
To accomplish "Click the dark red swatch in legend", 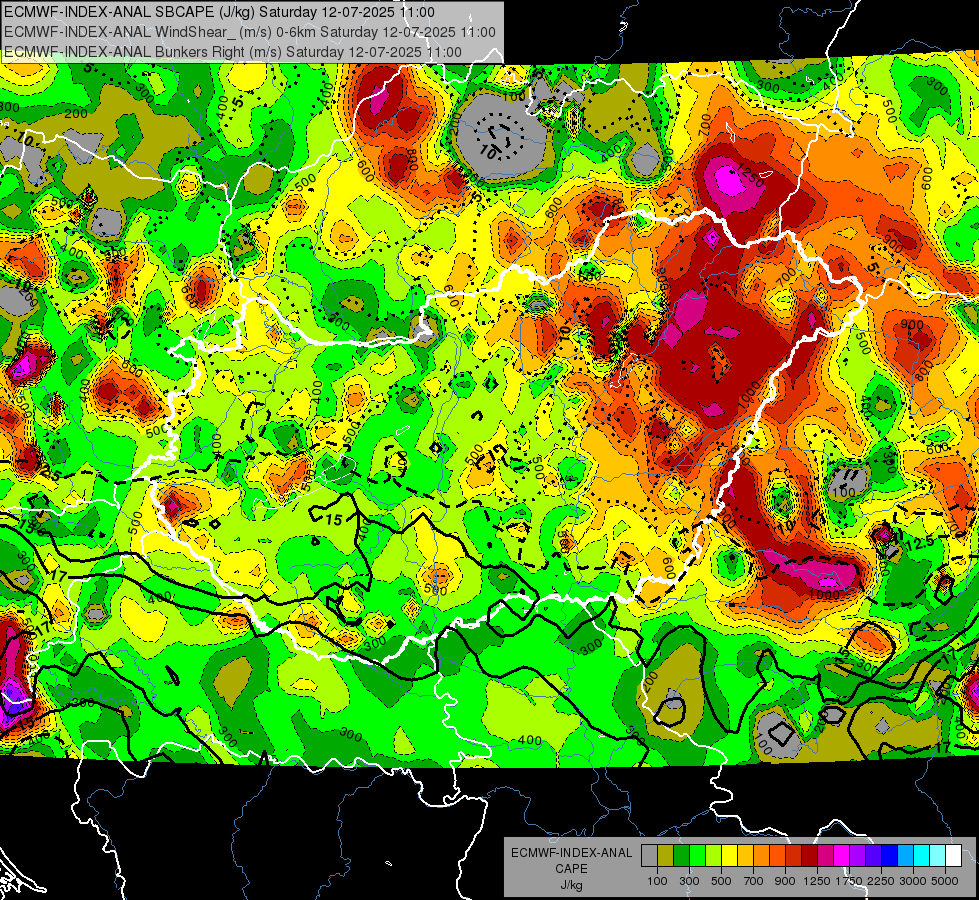I will pyautogui.click(x=809, y=855).
